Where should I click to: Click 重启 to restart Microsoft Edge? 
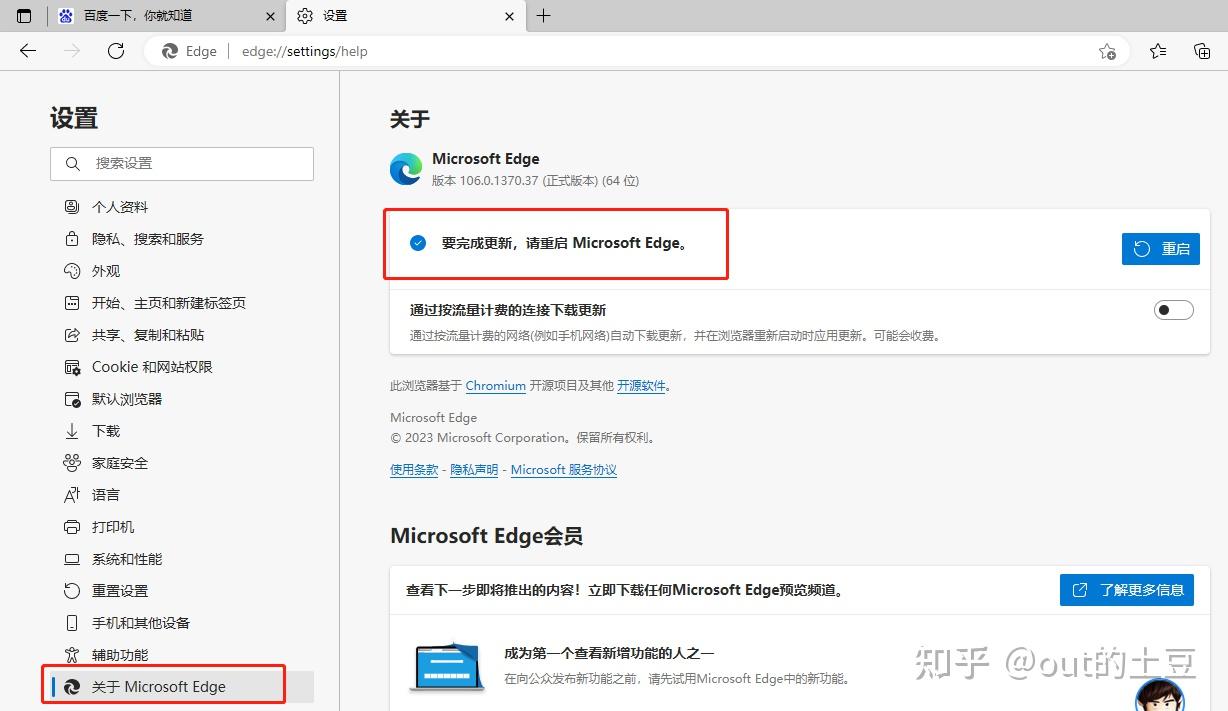tap(1160, 249)
